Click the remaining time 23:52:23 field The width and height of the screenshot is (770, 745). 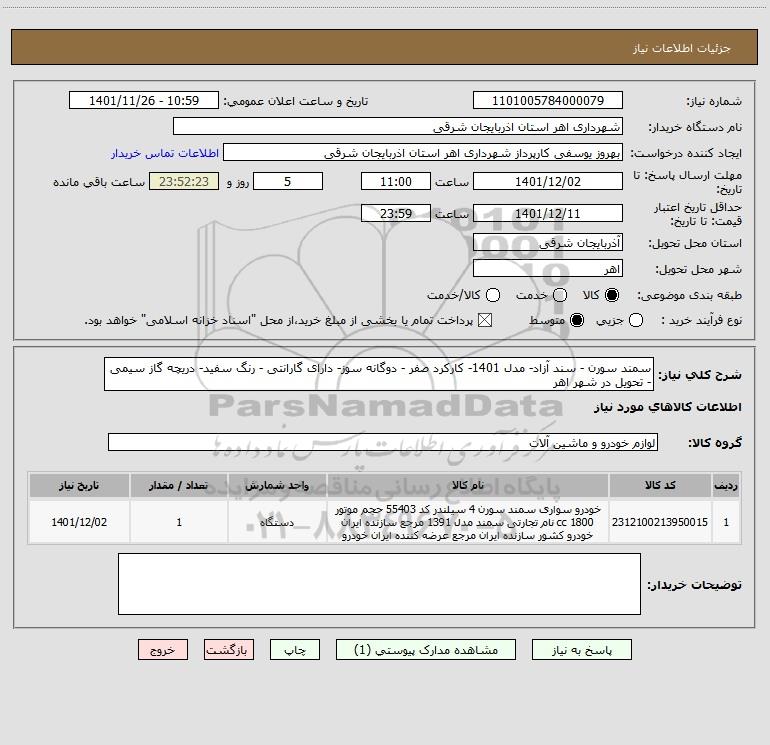point(184,181)
